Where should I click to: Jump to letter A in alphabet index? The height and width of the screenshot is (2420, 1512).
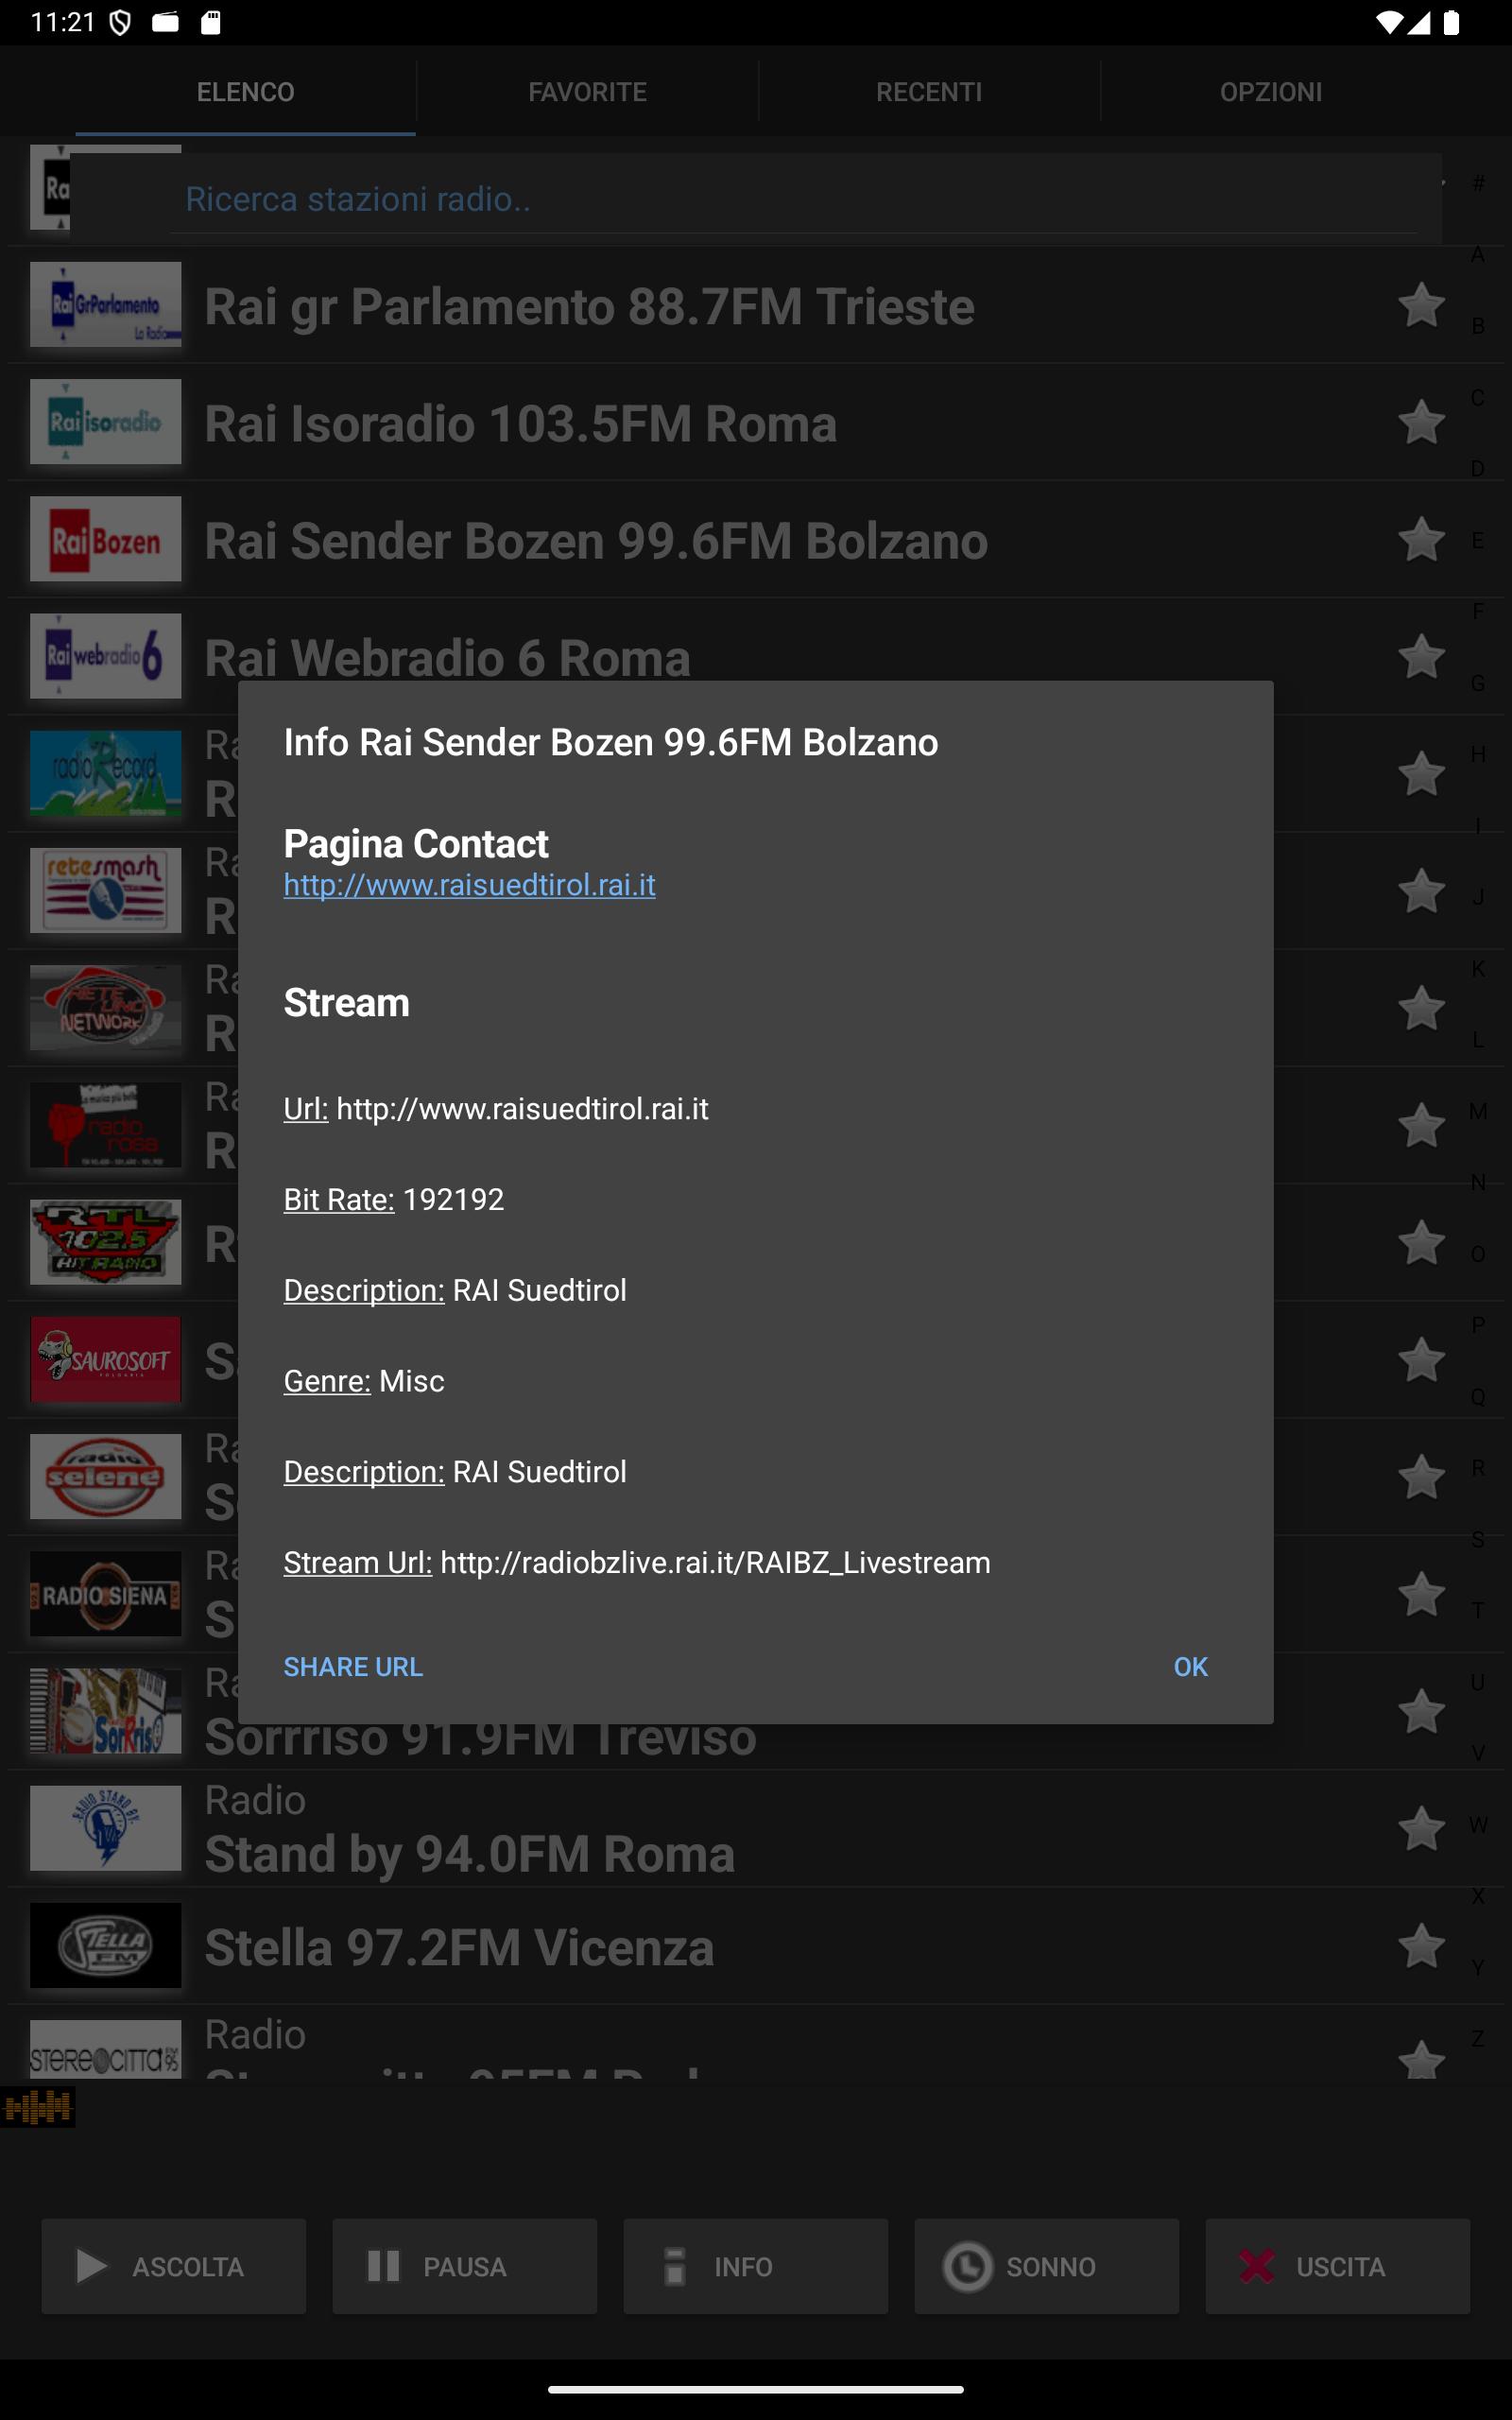tap(1478, 255)
